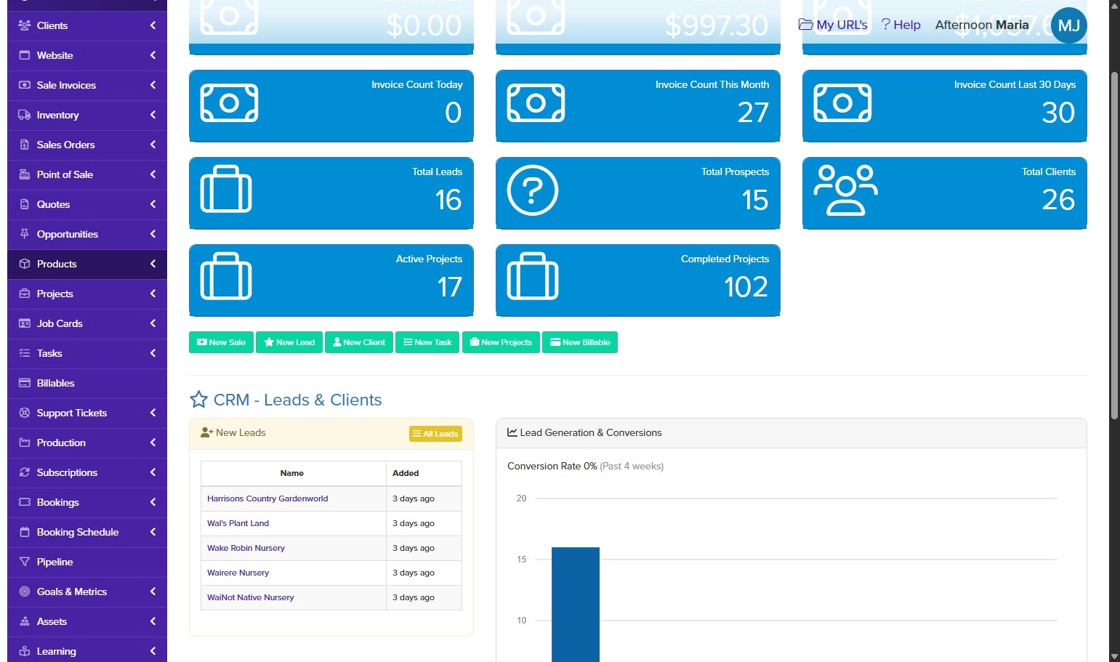Open the Quotes menu item

click(87, 204)
